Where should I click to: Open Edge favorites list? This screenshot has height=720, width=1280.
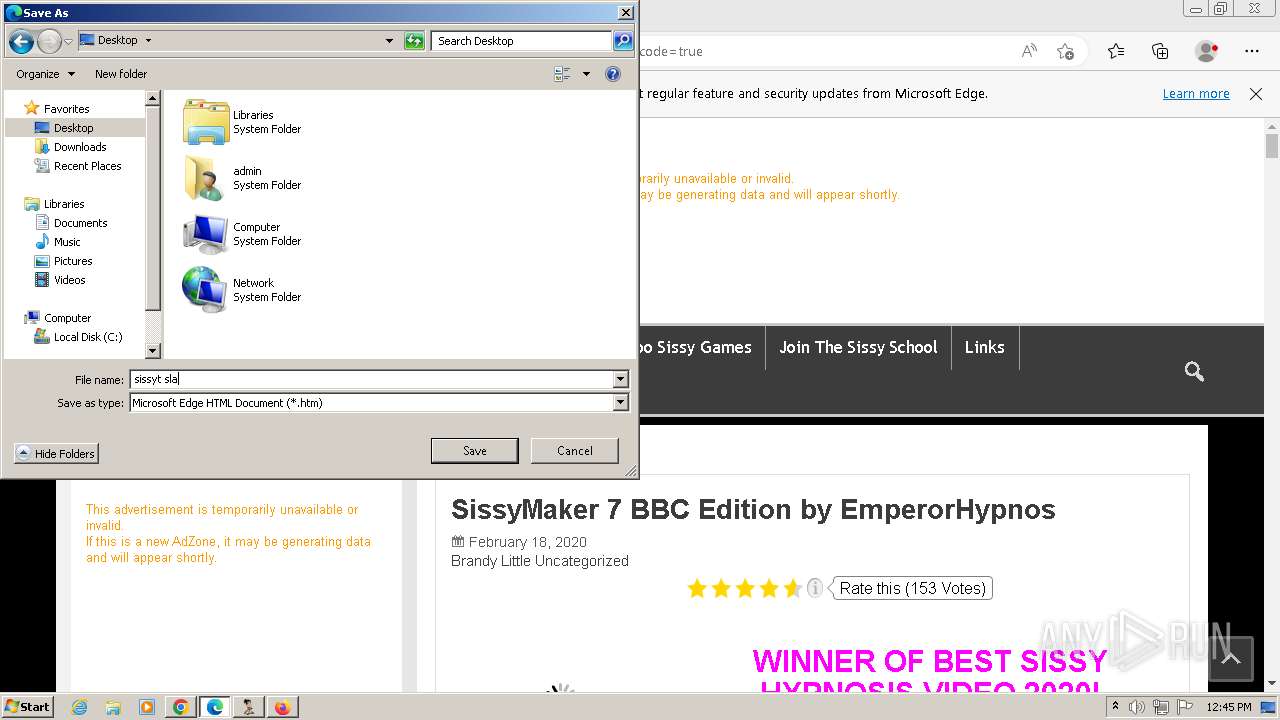[1116, 51]
